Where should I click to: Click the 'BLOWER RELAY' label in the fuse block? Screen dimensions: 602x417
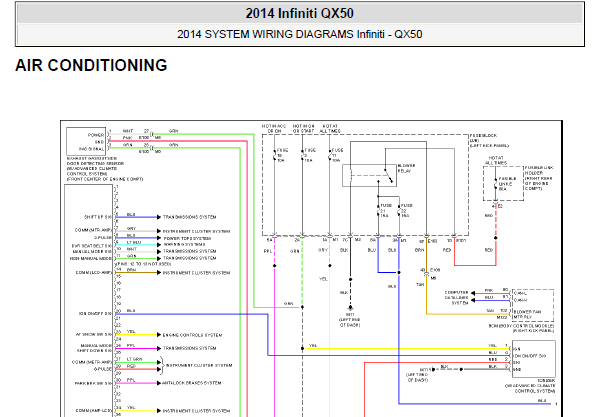pyautogui.click(x=406, y=168)
